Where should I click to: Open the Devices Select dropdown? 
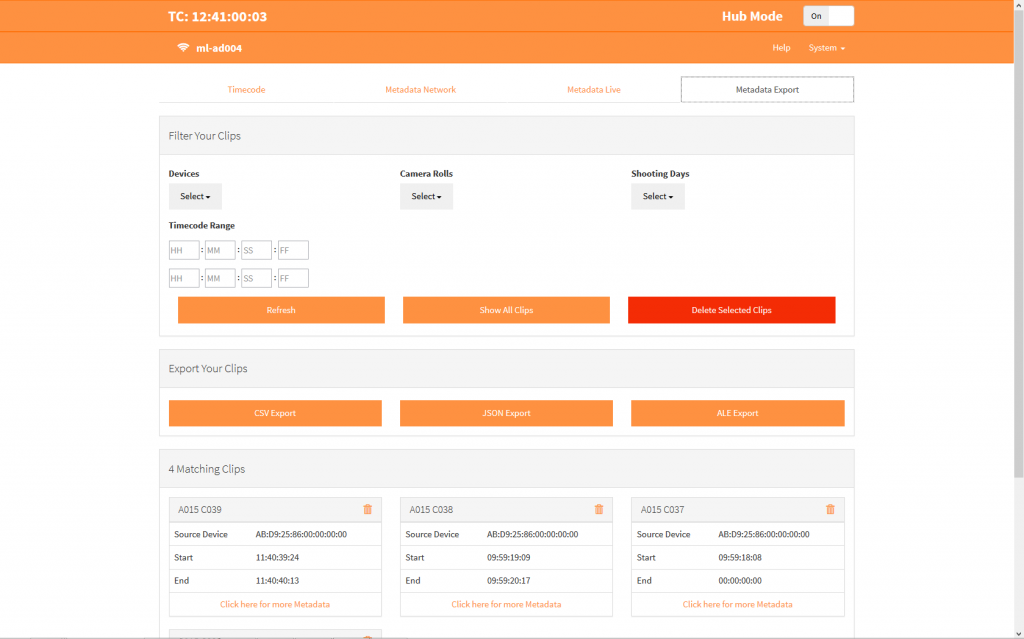(195, 196)
